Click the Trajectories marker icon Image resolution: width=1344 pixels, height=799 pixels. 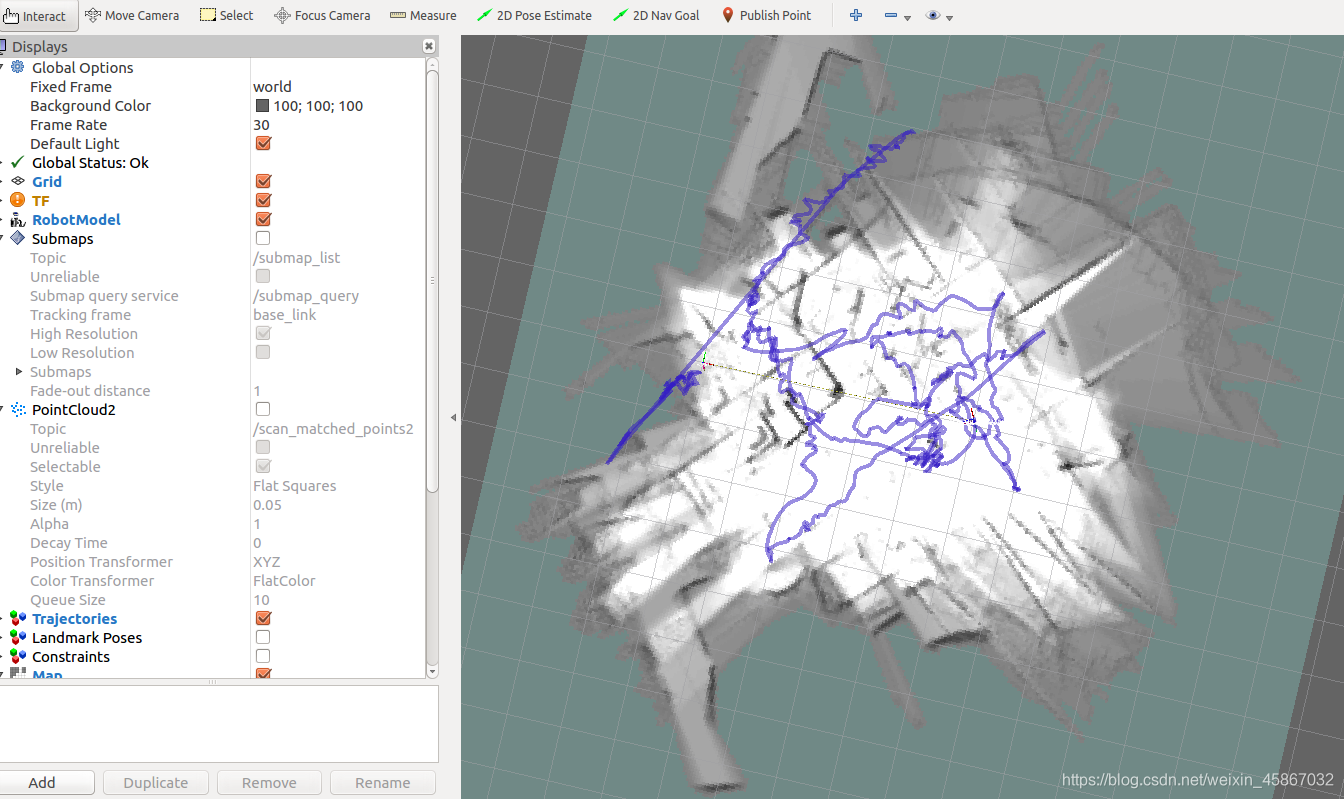coord(17,618)
